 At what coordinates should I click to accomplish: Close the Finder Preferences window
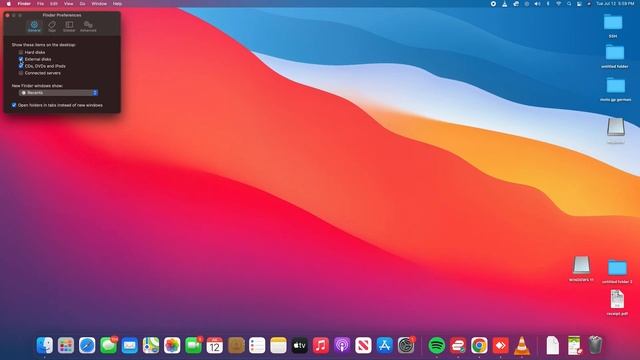pos(7,15)
